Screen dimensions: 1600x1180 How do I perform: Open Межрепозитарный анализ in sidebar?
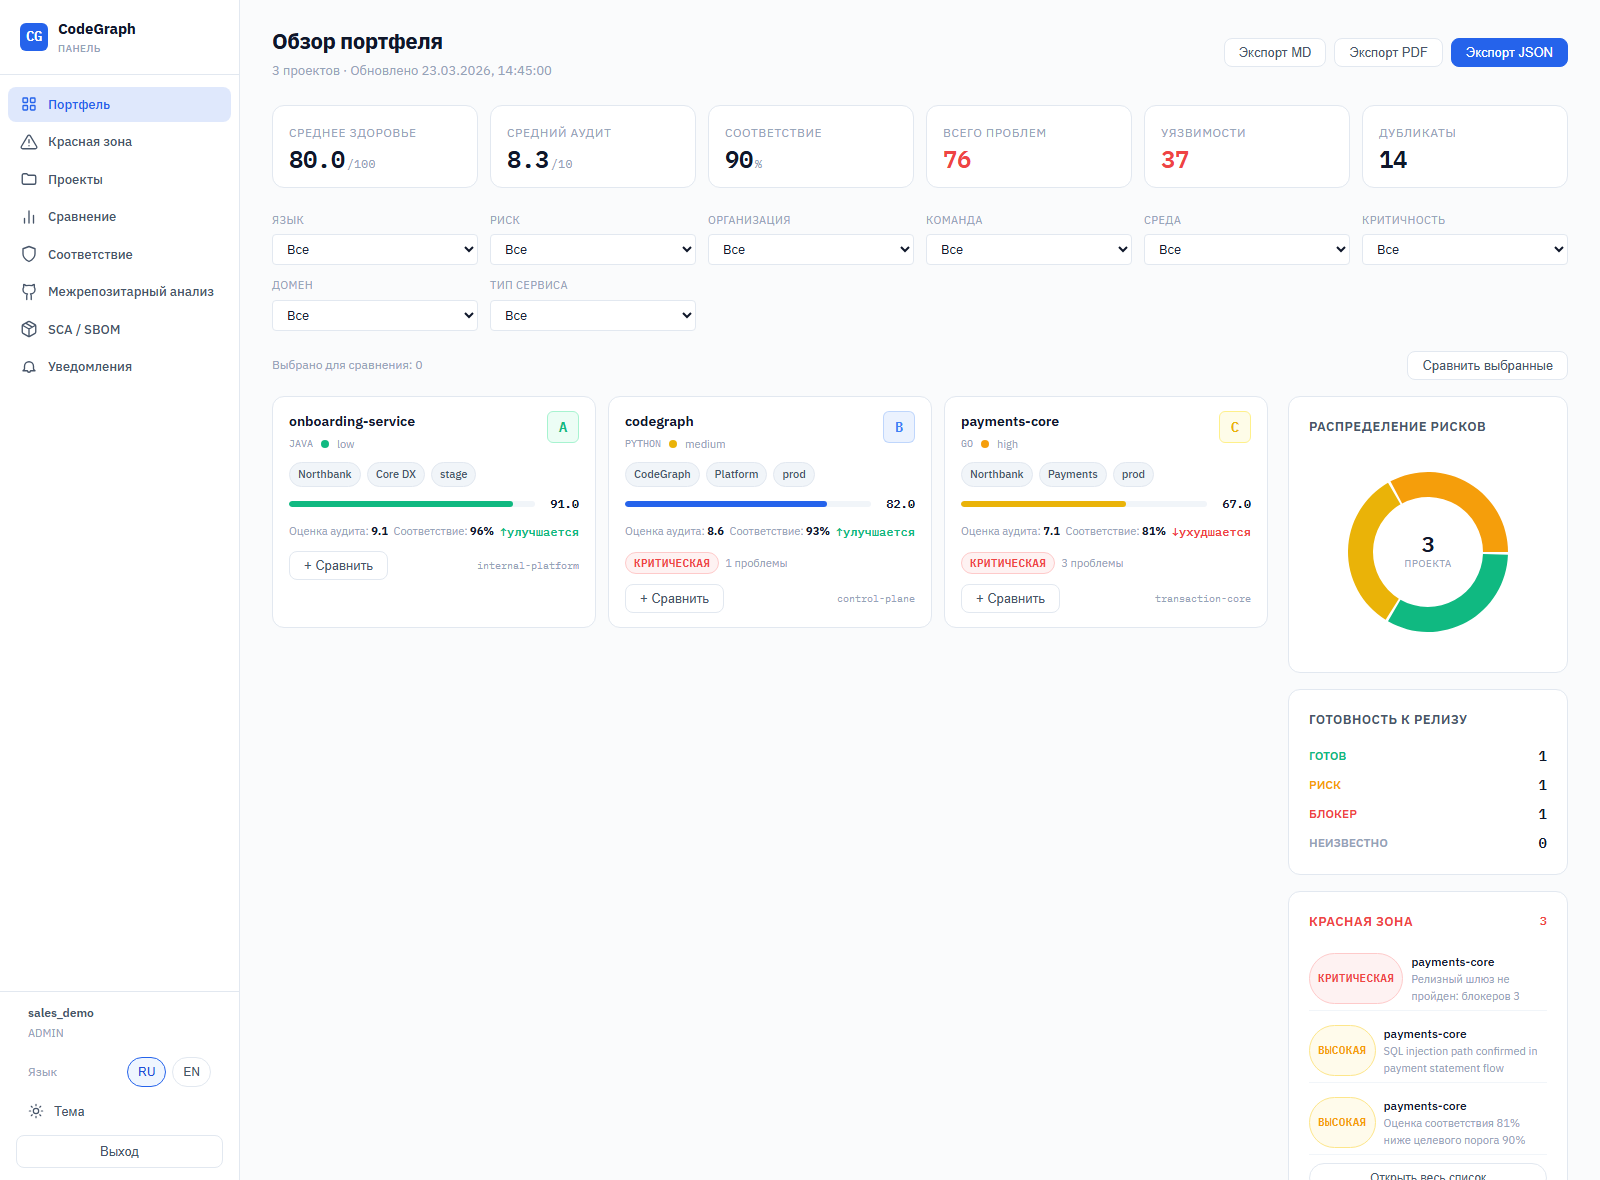coord(130,292)
